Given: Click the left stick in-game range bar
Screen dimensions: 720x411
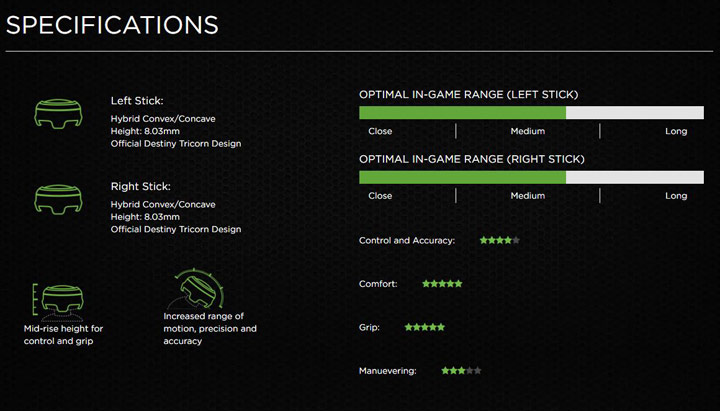Looking at the screenshot, I should coord(532,112).
